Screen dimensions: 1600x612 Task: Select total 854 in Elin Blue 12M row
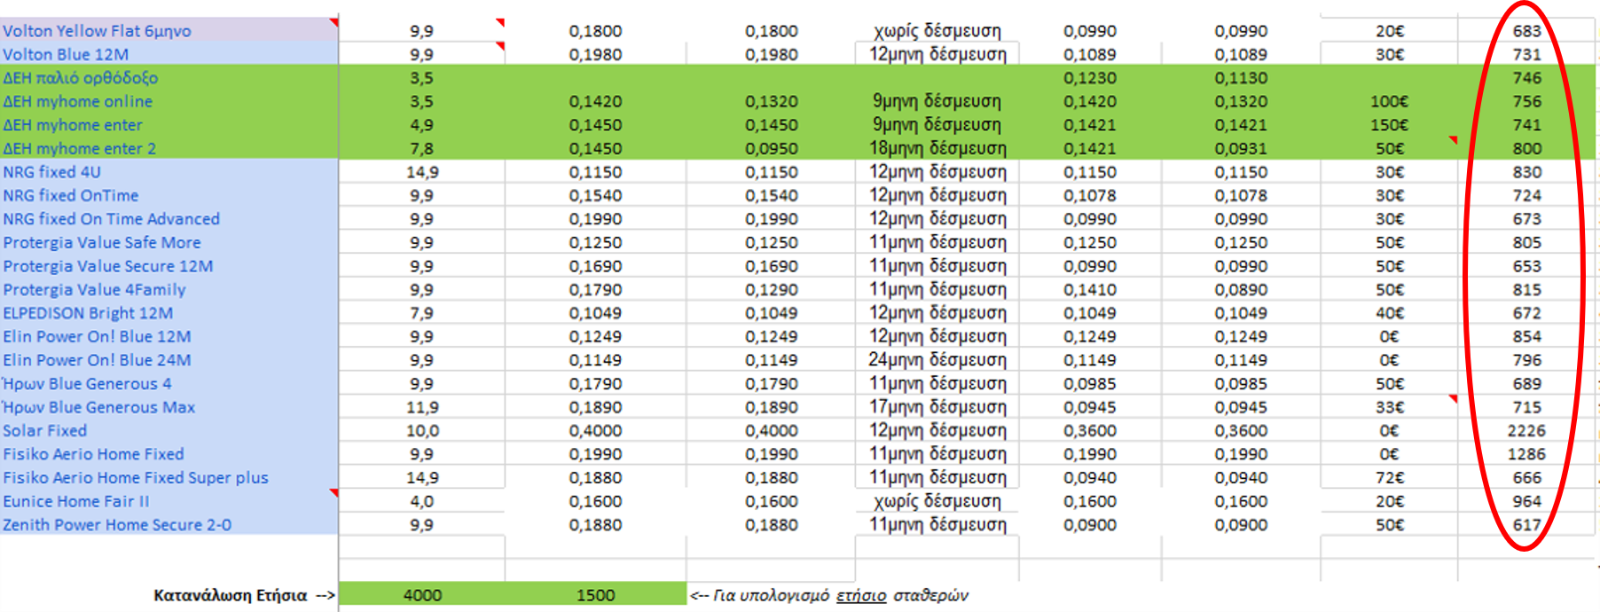tap(1527, 337)
